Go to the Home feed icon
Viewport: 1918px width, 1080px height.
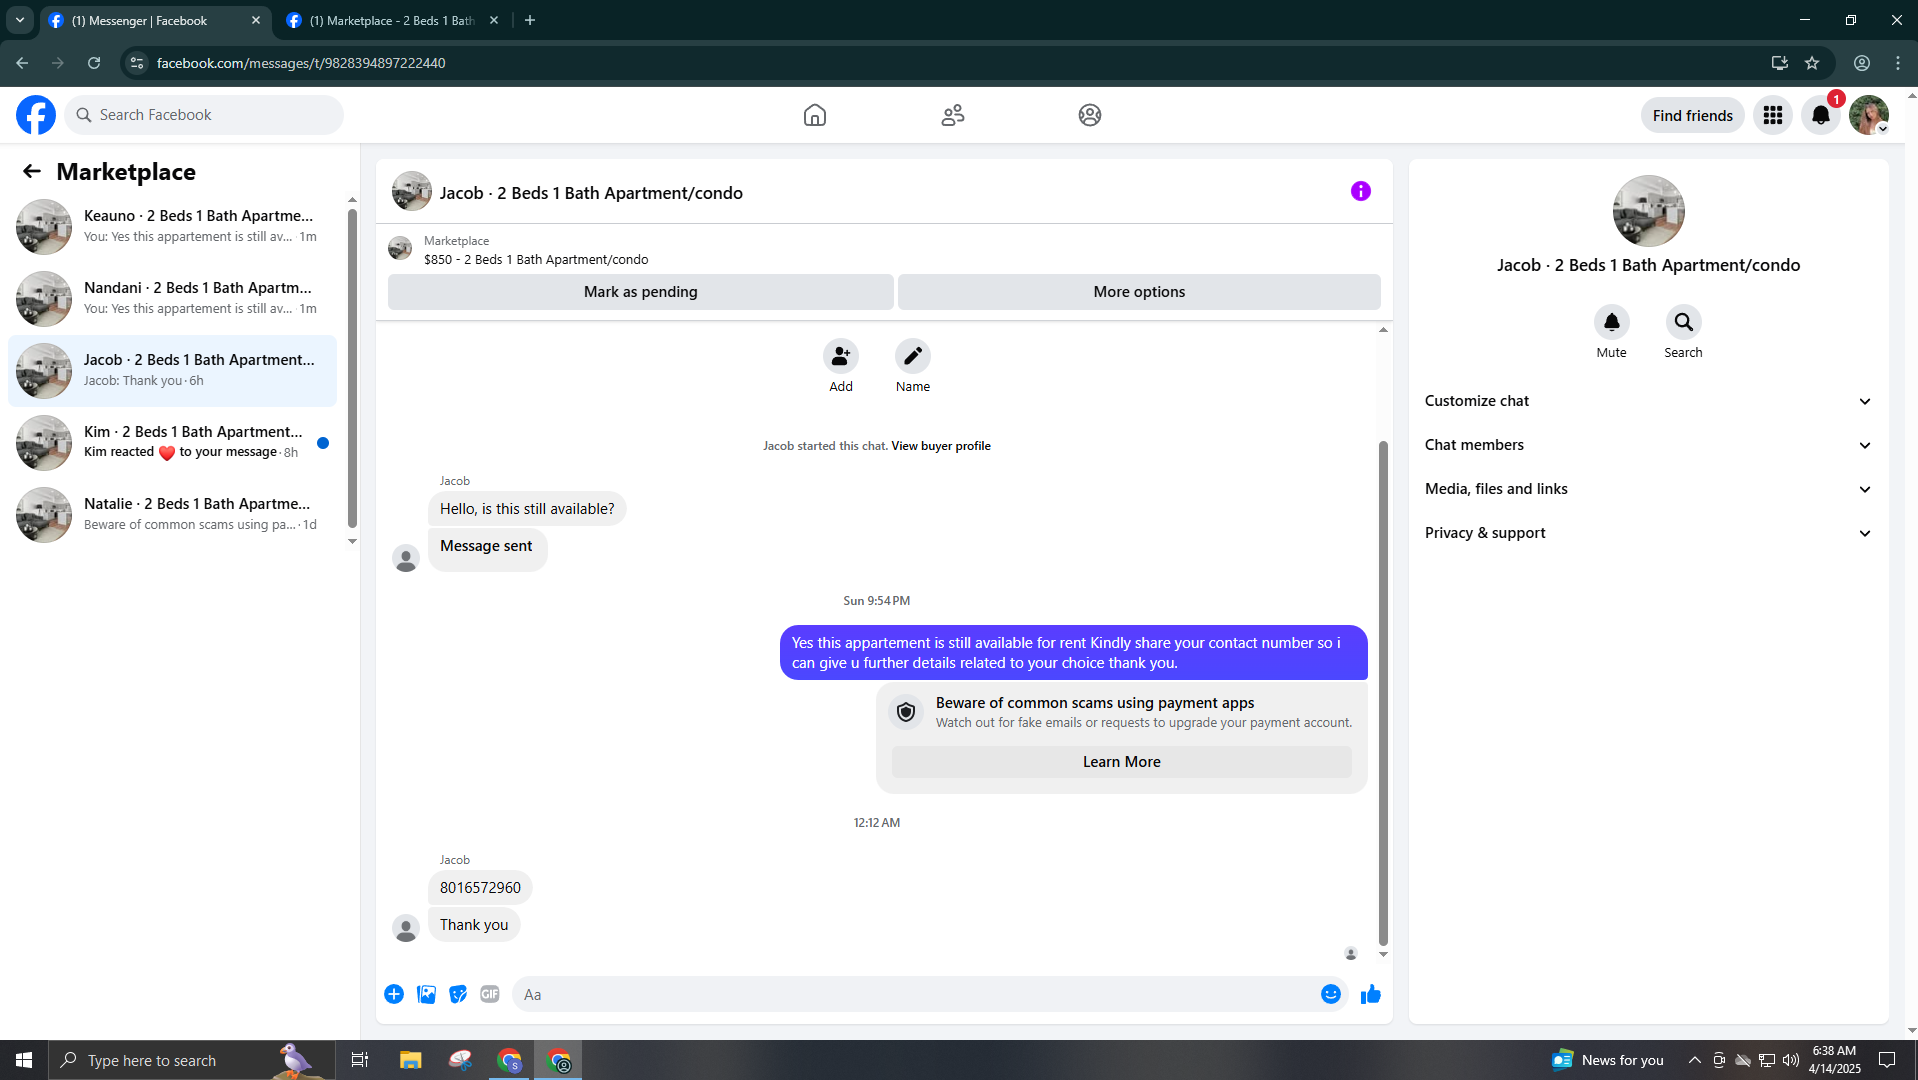pos(815,115)
